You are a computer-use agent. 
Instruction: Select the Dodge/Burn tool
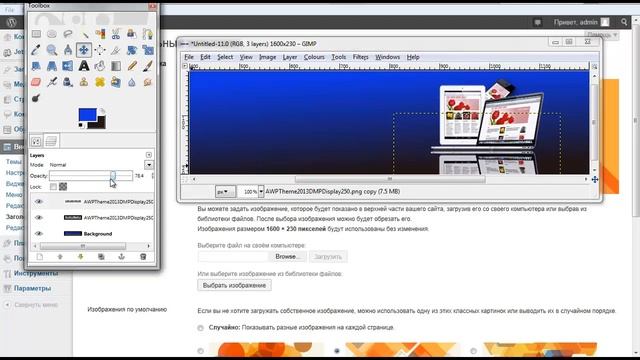36,98
